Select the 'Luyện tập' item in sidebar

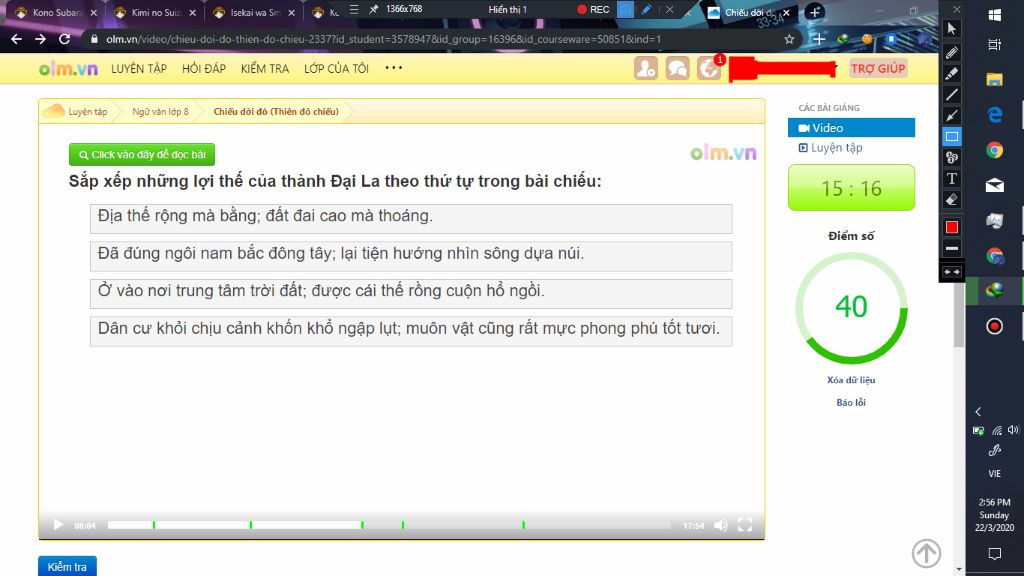point(831,148)
